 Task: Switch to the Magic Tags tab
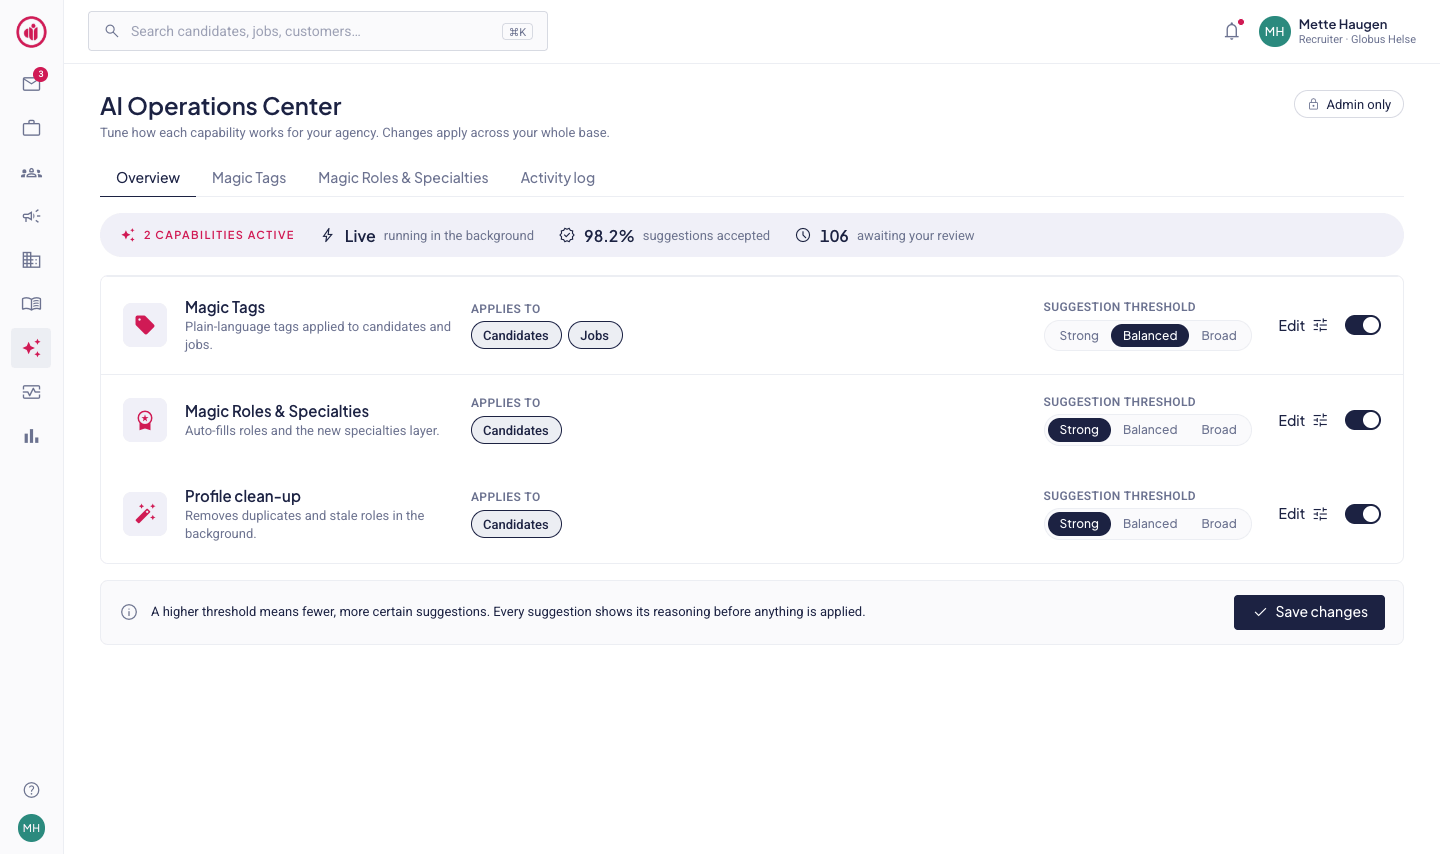(249, 178)
